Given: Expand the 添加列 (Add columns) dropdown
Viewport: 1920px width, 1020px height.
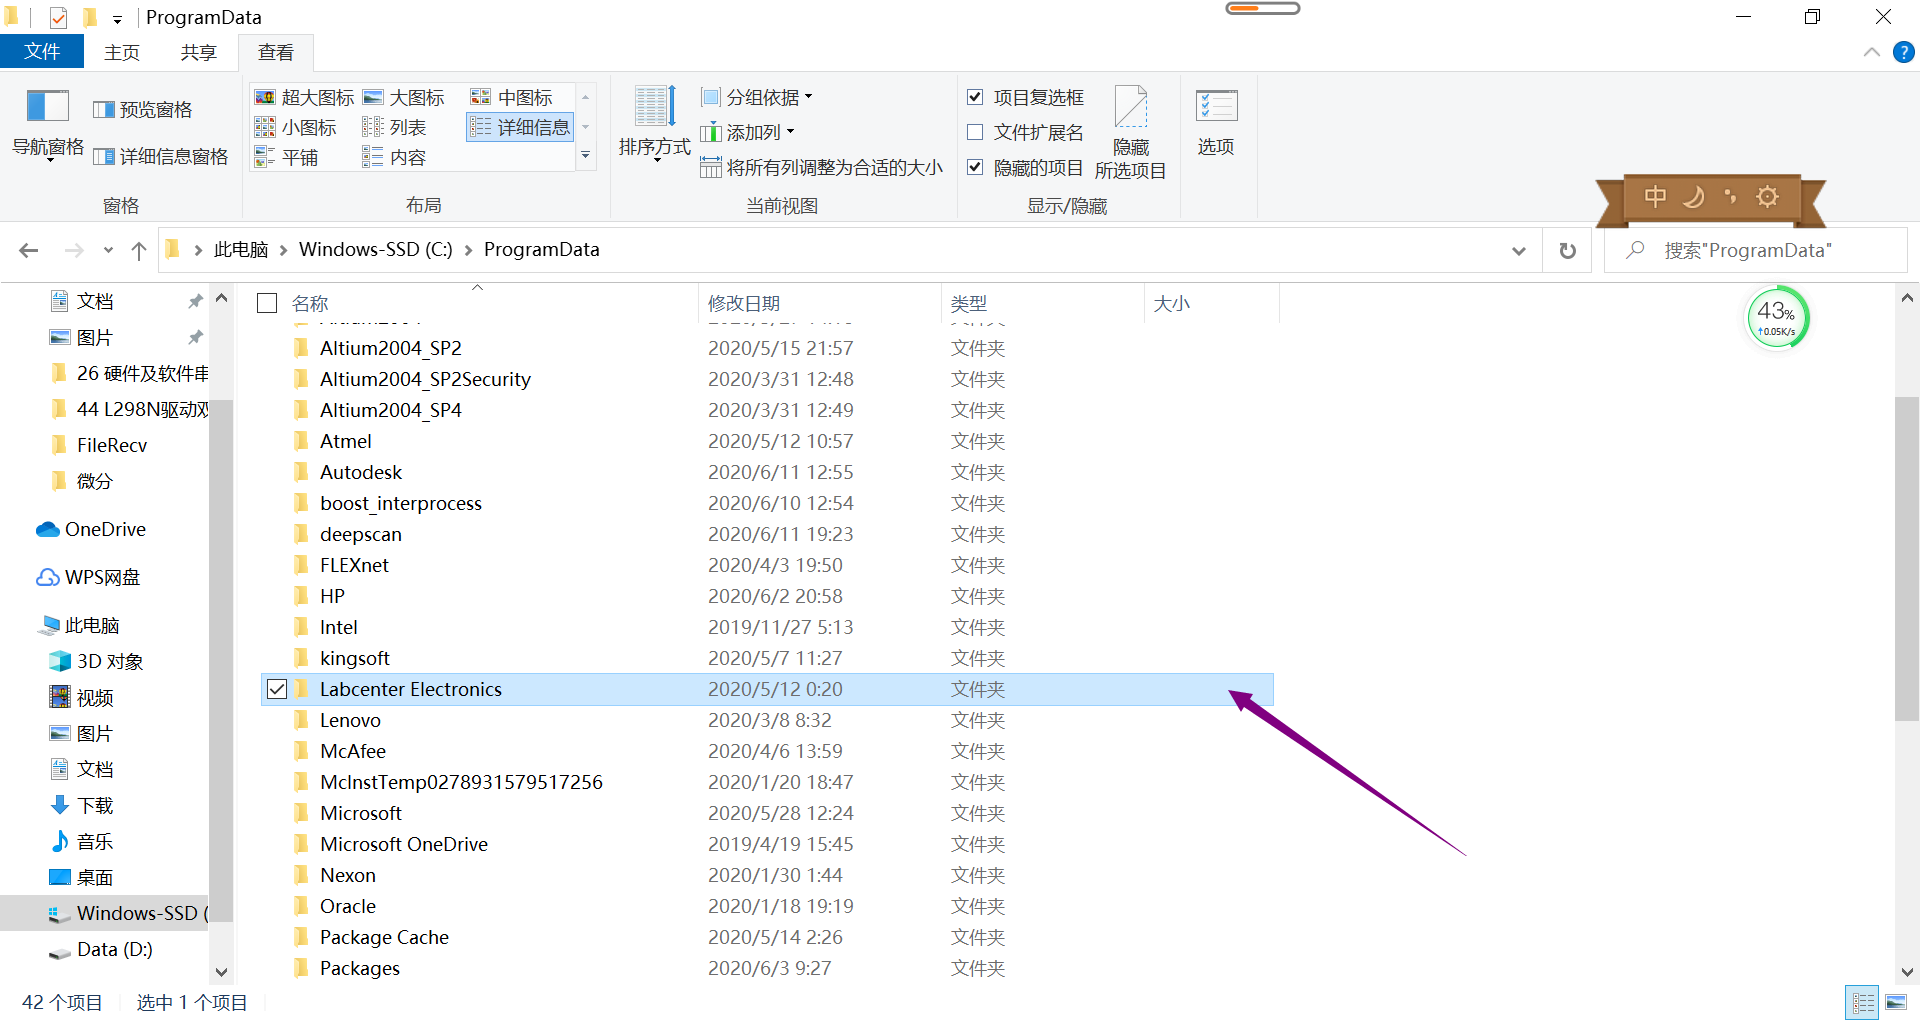Looking at the screenshot, I should [747, 131].
